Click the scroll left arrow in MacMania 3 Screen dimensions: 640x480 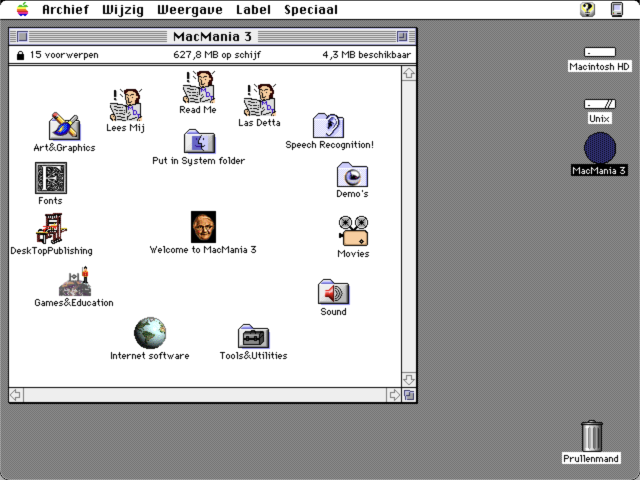coord(16,395)
